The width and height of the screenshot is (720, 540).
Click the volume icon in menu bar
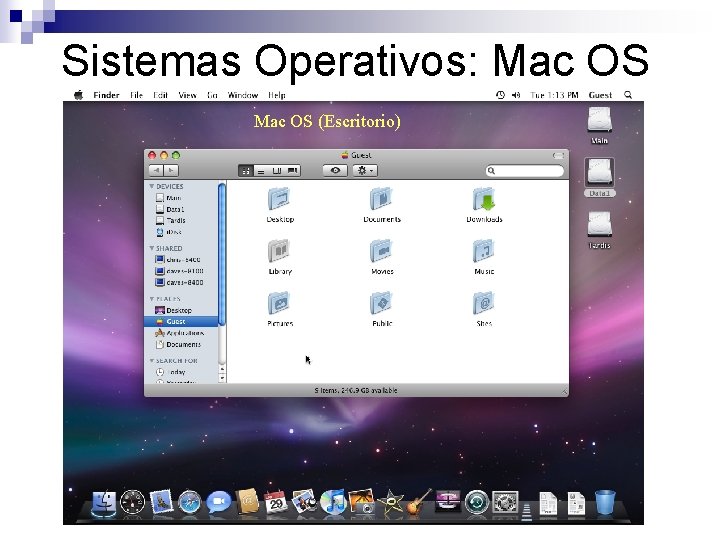pos(516,95)
